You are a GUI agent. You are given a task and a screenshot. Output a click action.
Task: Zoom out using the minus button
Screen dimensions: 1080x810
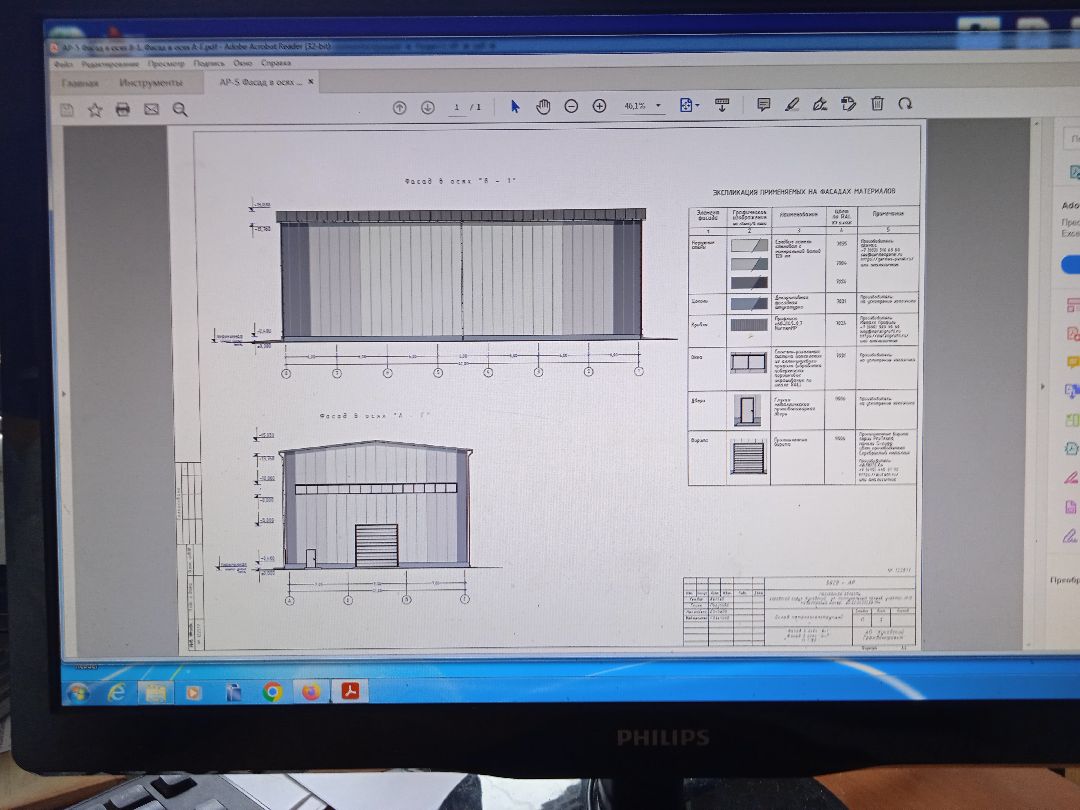pos(571,106)
